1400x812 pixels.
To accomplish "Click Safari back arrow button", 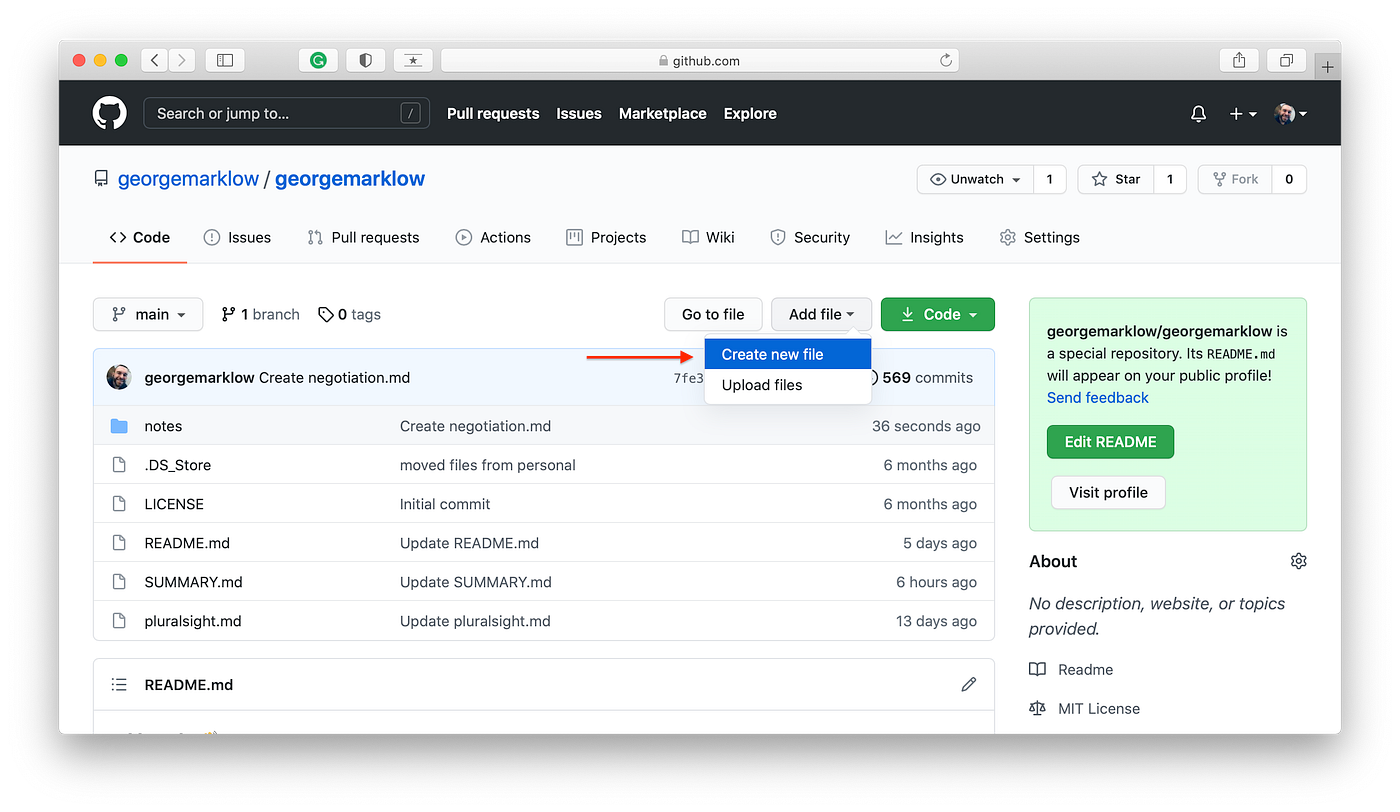I will (154, 60).
